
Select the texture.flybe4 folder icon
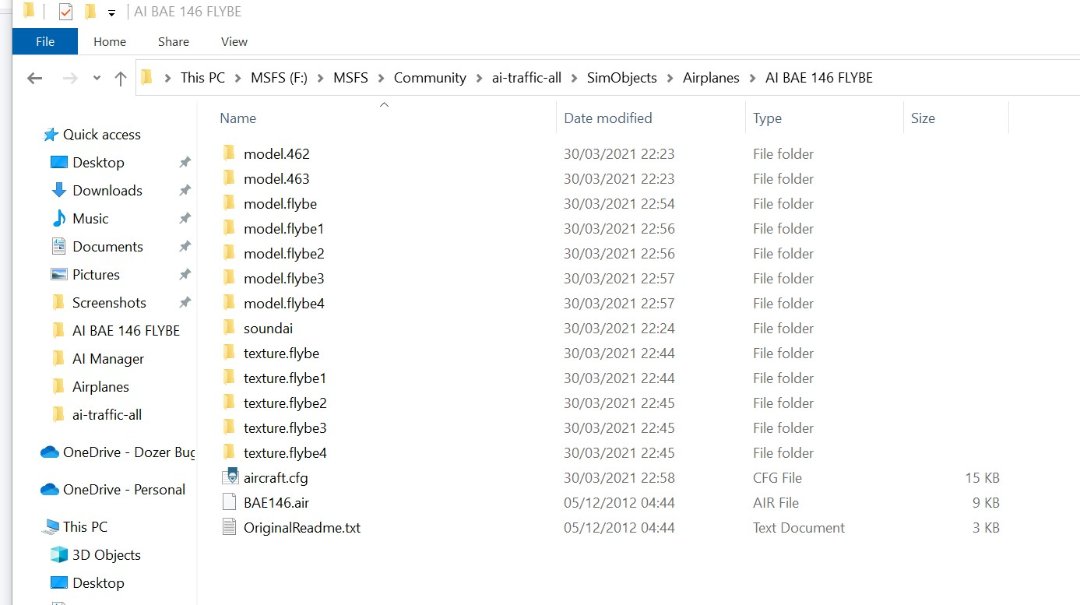click(x=229, y=452)
